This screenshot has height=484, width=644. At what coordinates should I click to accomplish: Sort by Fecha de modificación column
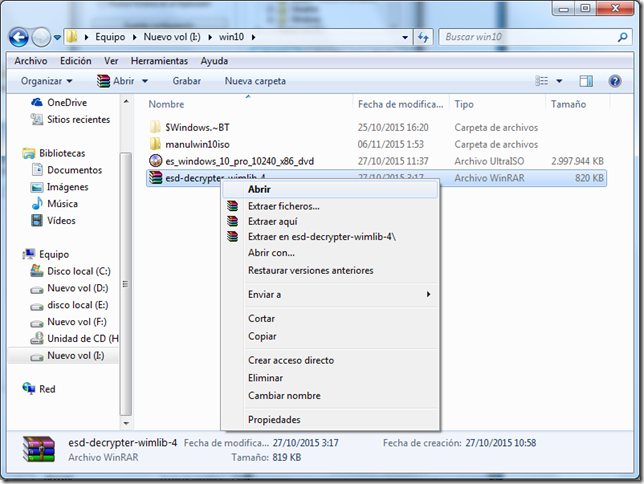[x=400, y=104]
